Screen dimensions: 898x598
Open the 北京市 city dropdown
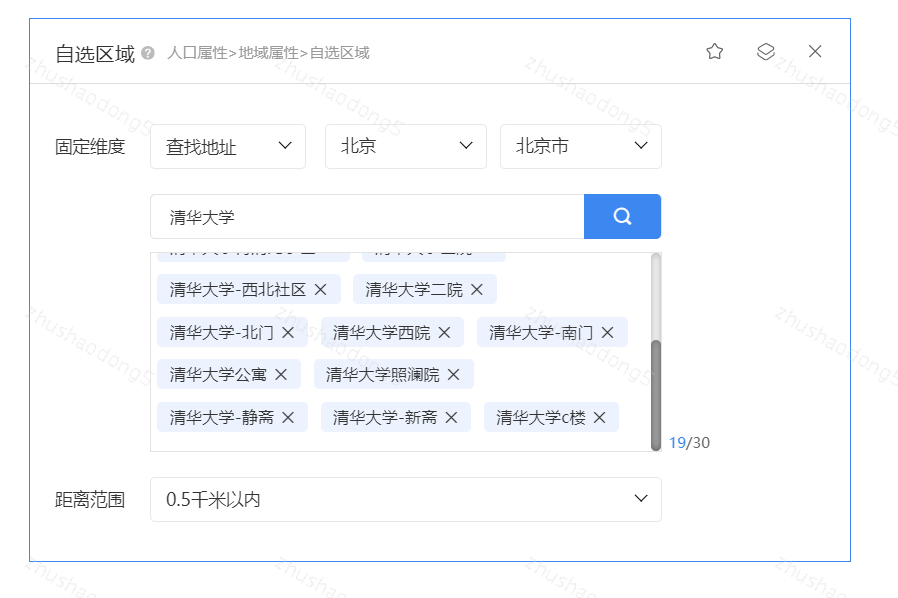coord(581,146)
